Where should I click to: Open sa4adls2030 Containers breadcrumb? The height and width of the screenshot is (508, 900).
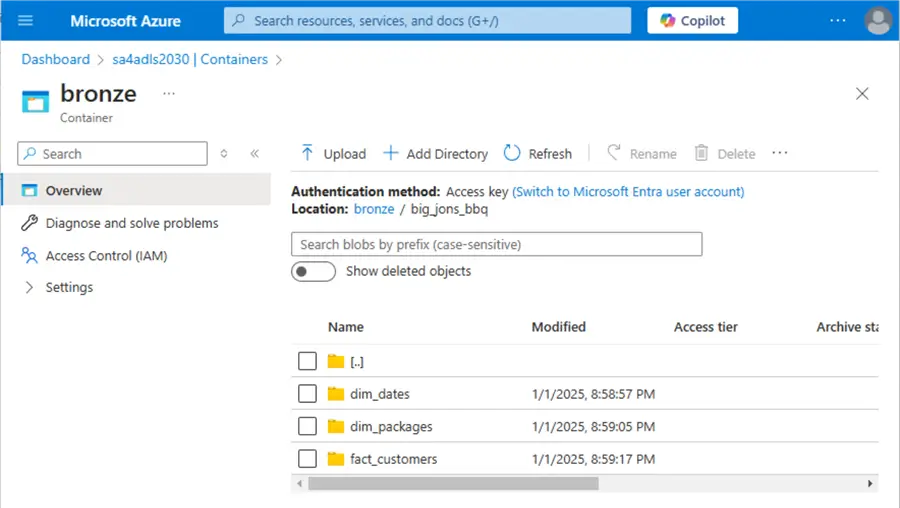[190, 59]
